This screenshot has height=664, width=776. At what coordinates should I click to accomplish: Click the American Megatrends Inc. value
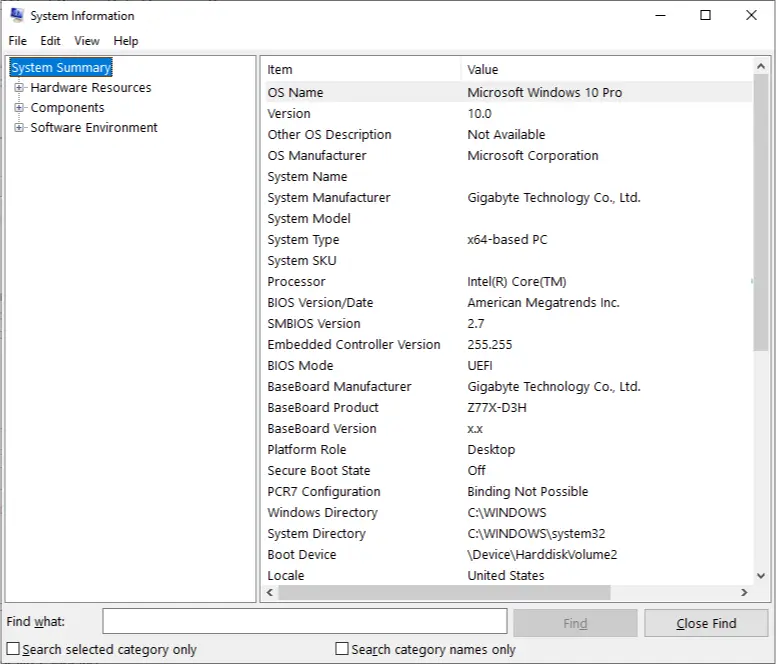tap(543, 302)
